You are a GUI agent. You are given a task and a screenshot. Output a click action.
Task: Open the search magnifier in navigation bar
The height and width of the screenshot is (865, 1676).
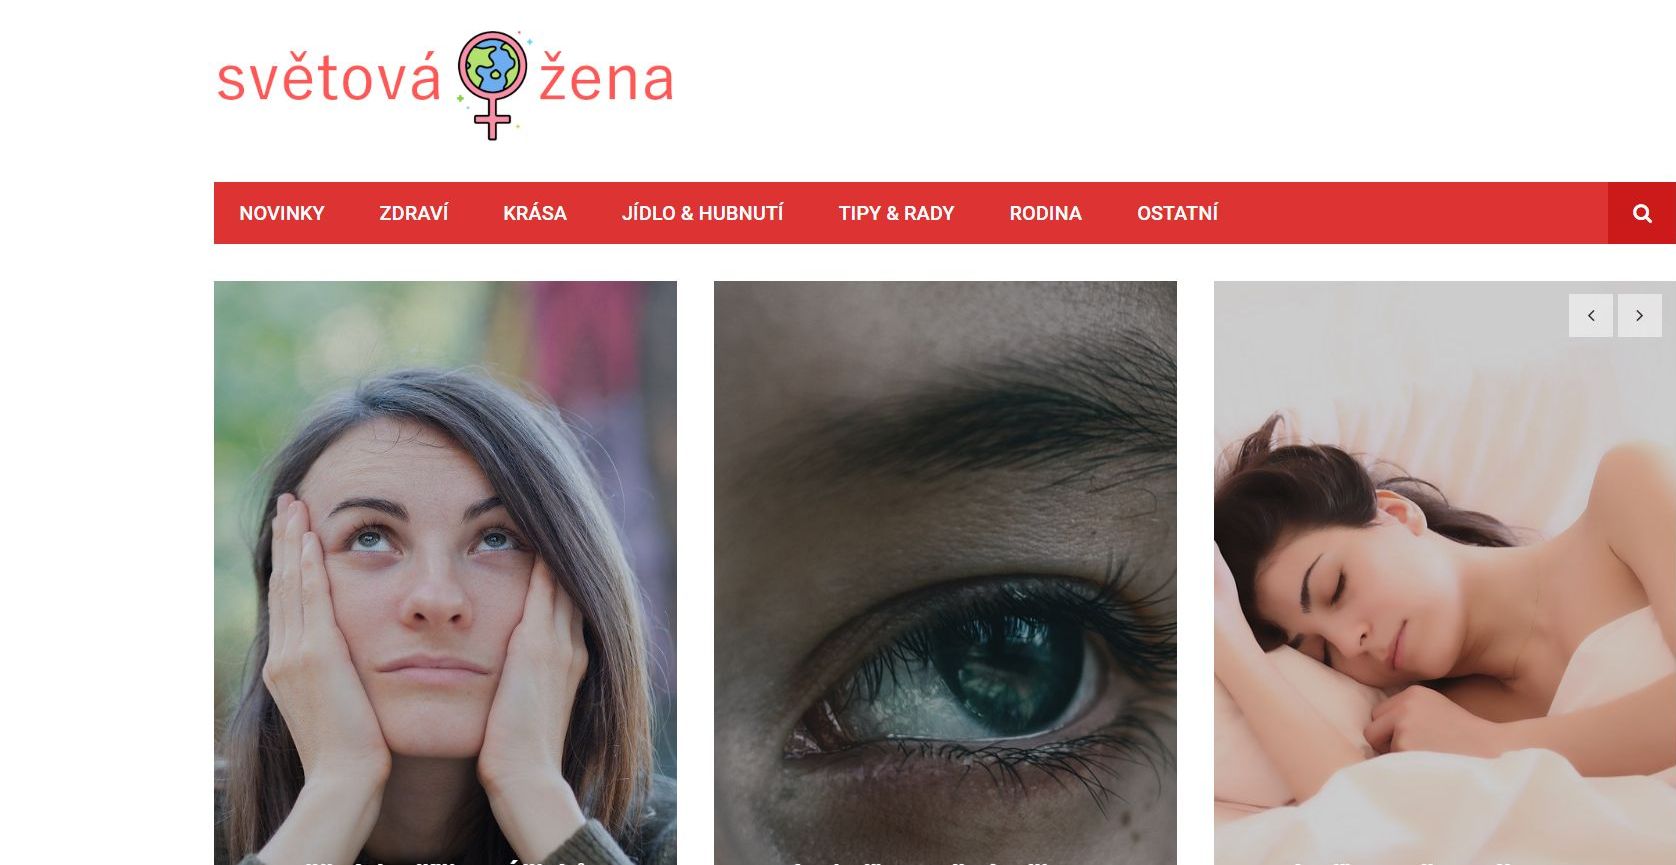tap(1642, 213)
